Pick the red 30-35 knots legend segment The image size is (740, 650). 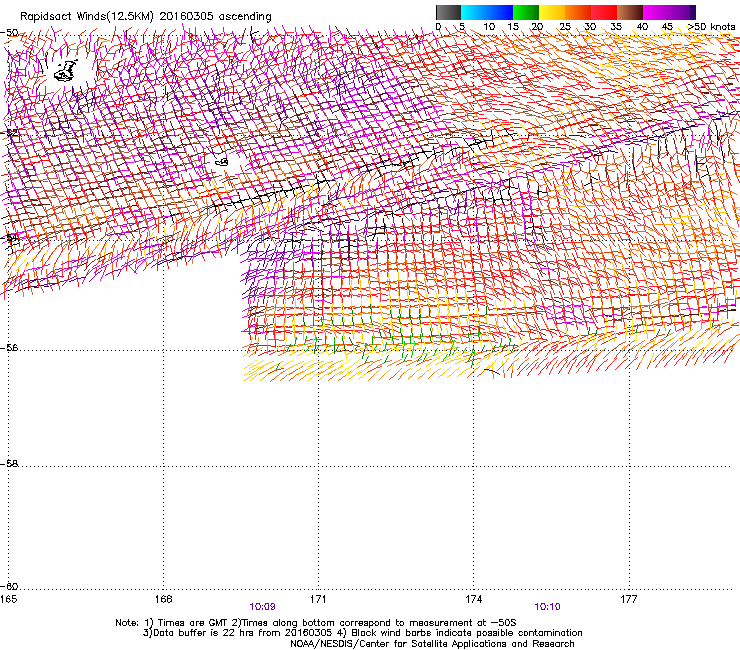604,12
